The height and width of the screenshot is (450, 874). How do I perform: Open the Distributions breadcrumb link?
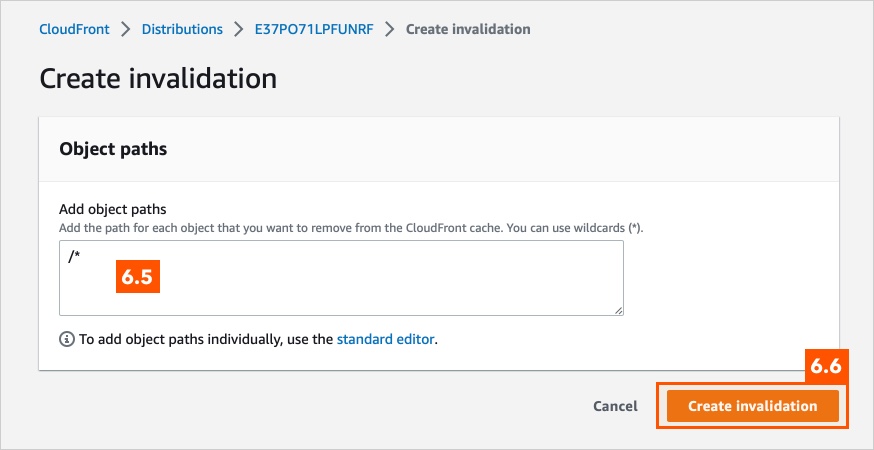(182, 29)
